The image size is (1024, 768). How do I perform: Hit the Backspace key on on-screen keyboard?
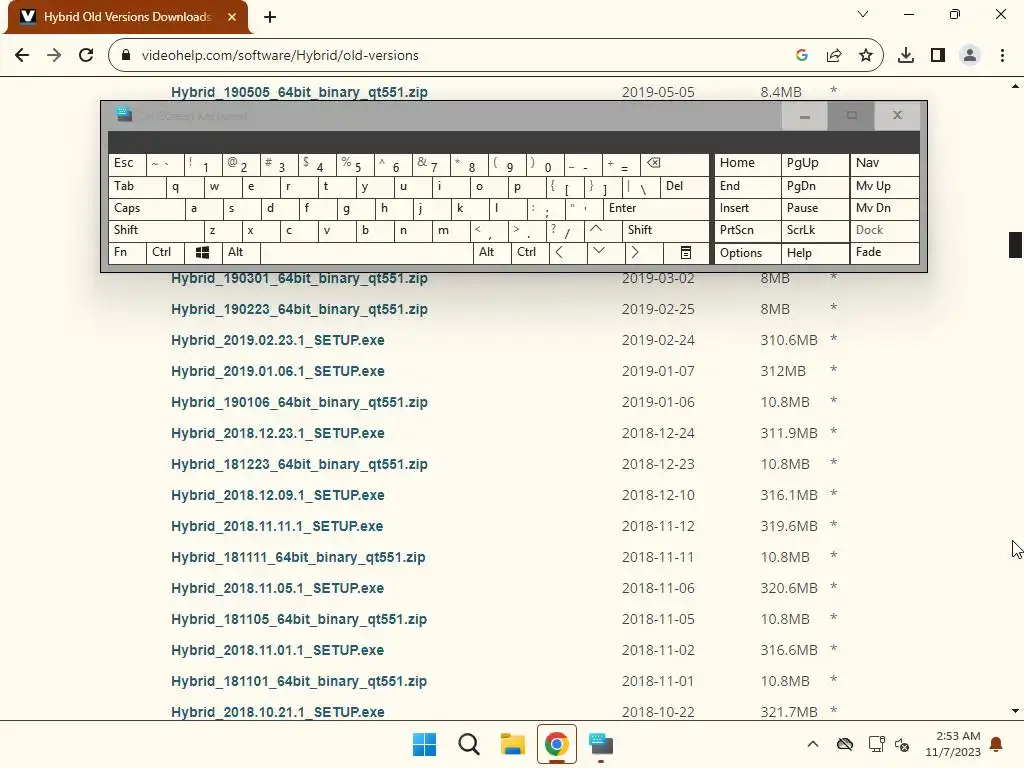(x=675, y=165)
